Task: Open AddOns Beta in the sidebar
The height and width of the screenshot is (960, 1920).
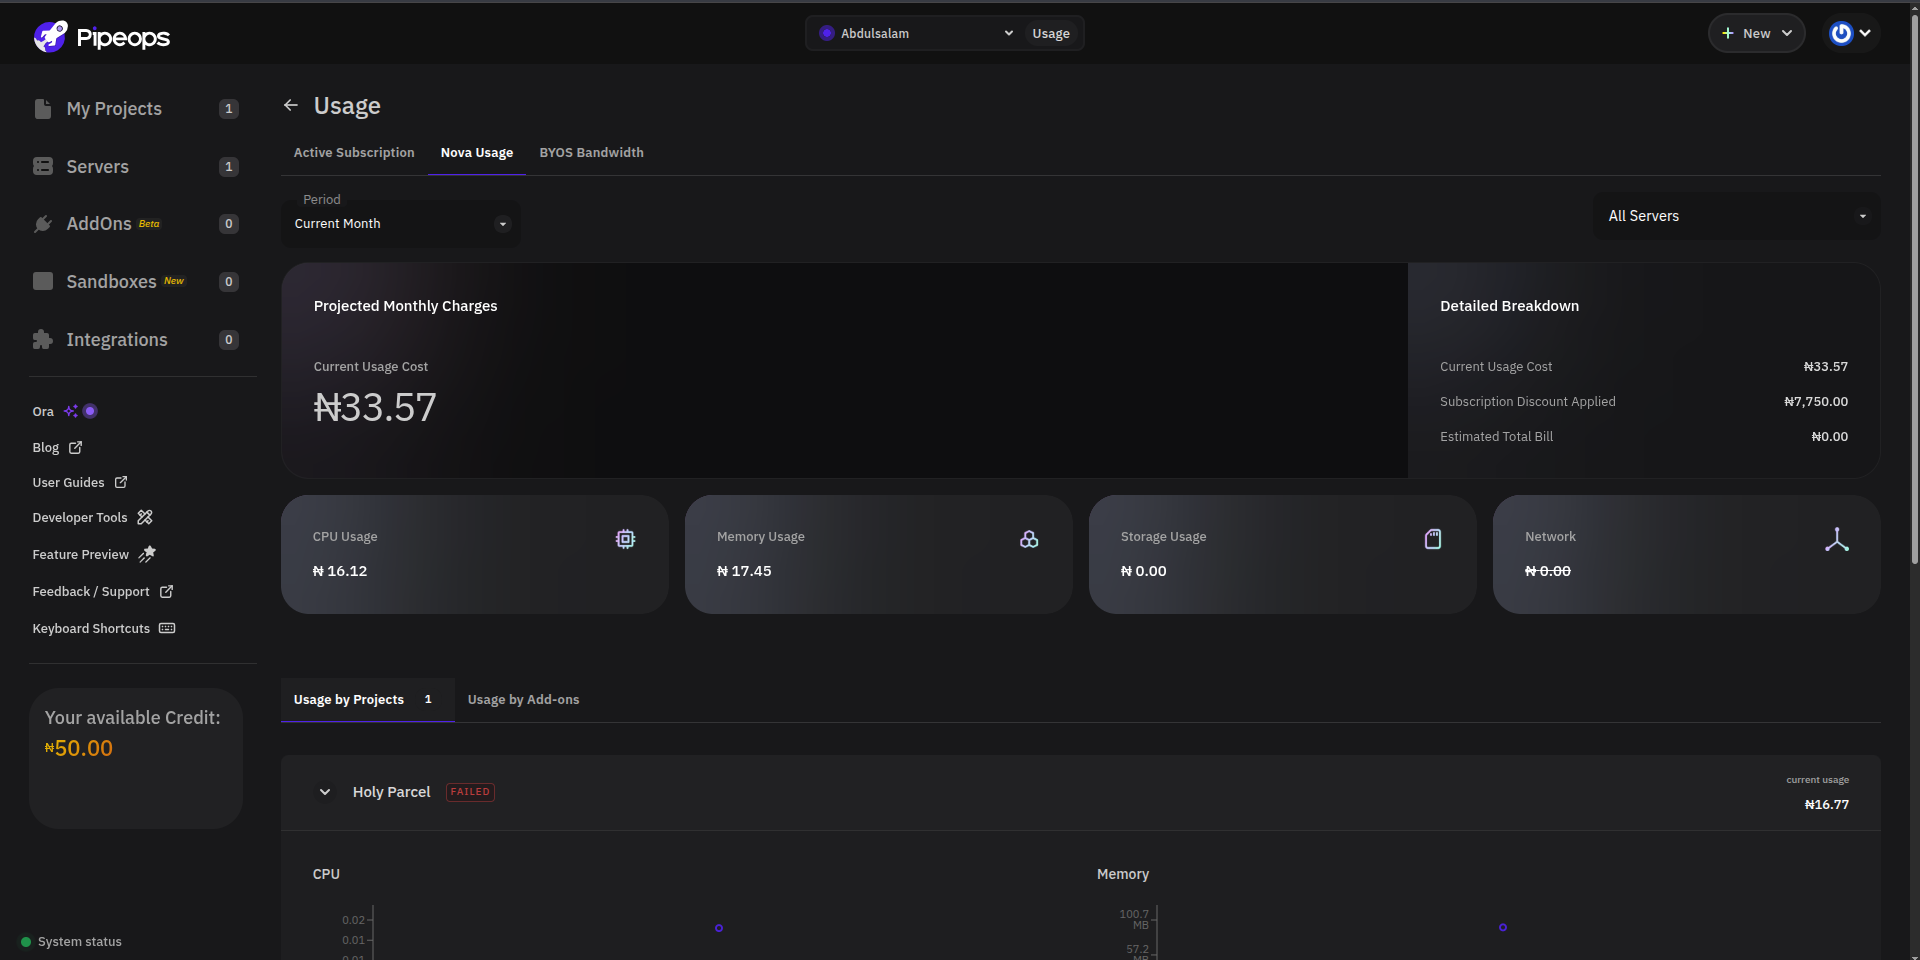Action: pyautogui.click(x=136, y=224)
